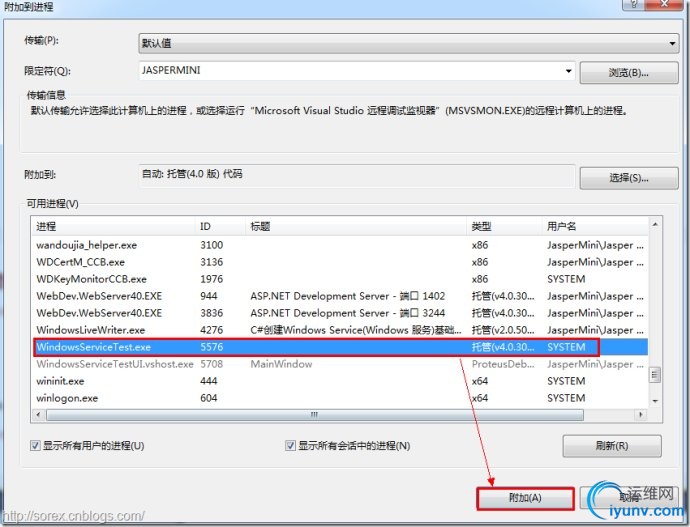The width and height of the screenshot is (690, 527).
Task: Click the 托管(v2.0.50... type cell
Action: (x=503, y=330)
